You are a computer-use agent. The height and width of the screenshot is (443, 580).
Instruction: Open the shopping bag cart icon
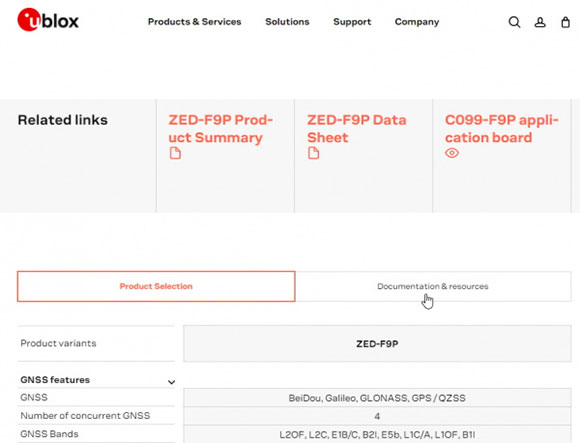(x=566, y=22)
